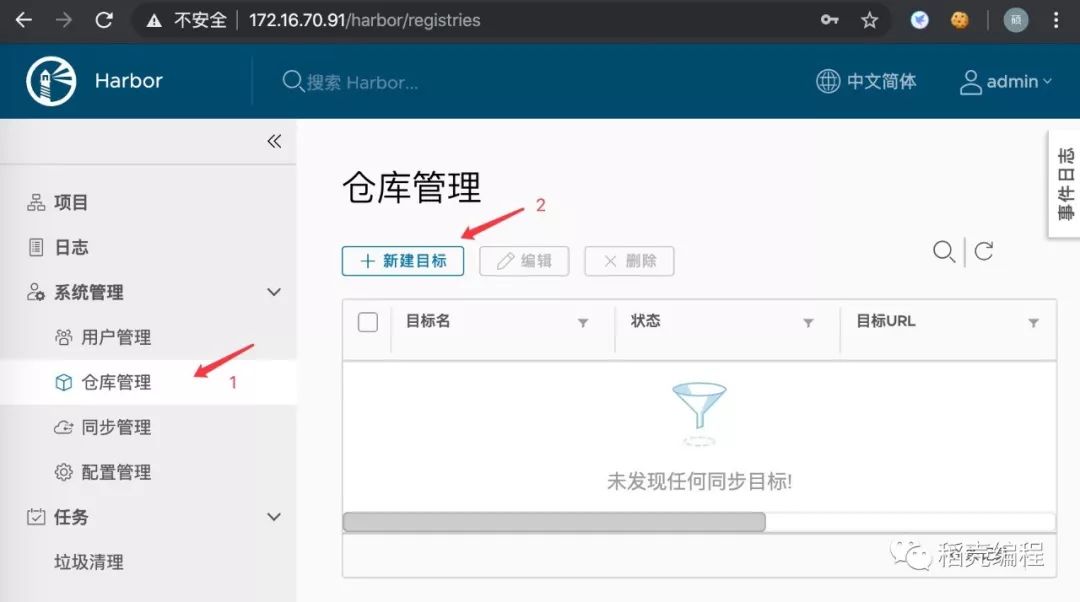Open the 目标URL column filter
Image resolution: width=1080 pixels, height=602 pixels.
[1033, 322]
